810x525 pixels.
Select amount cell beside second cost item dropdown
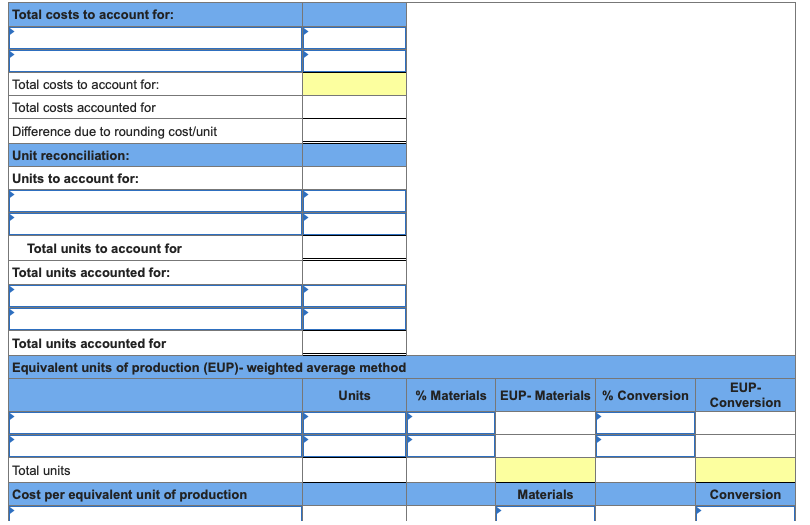pyautogui.click(x=354, y=61)
